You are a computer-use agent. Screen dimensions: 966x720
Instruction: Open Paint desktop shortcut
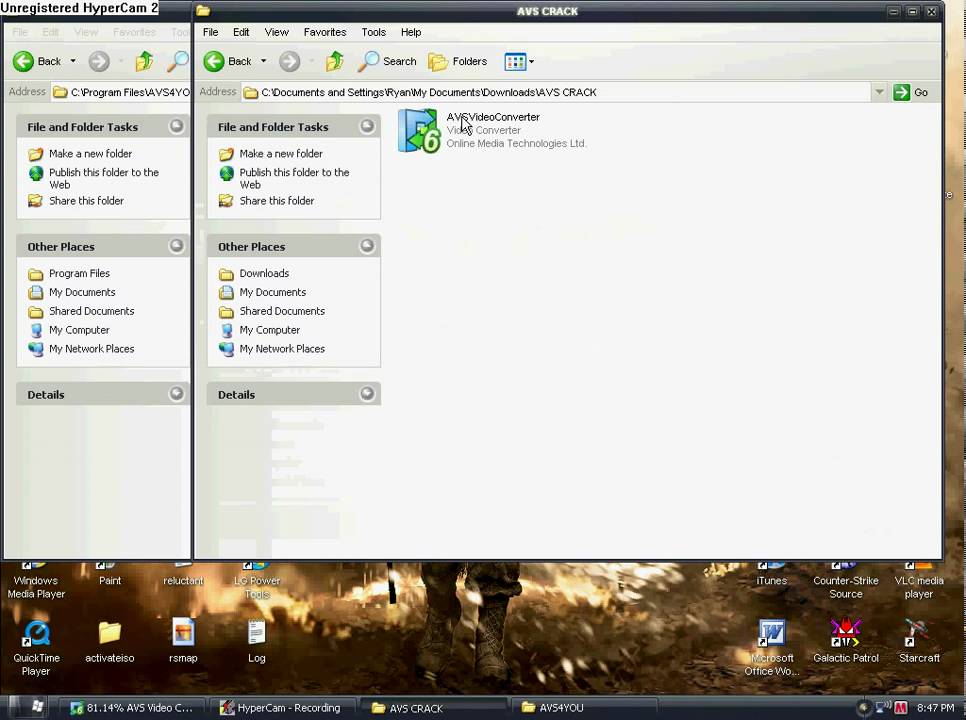110,575
